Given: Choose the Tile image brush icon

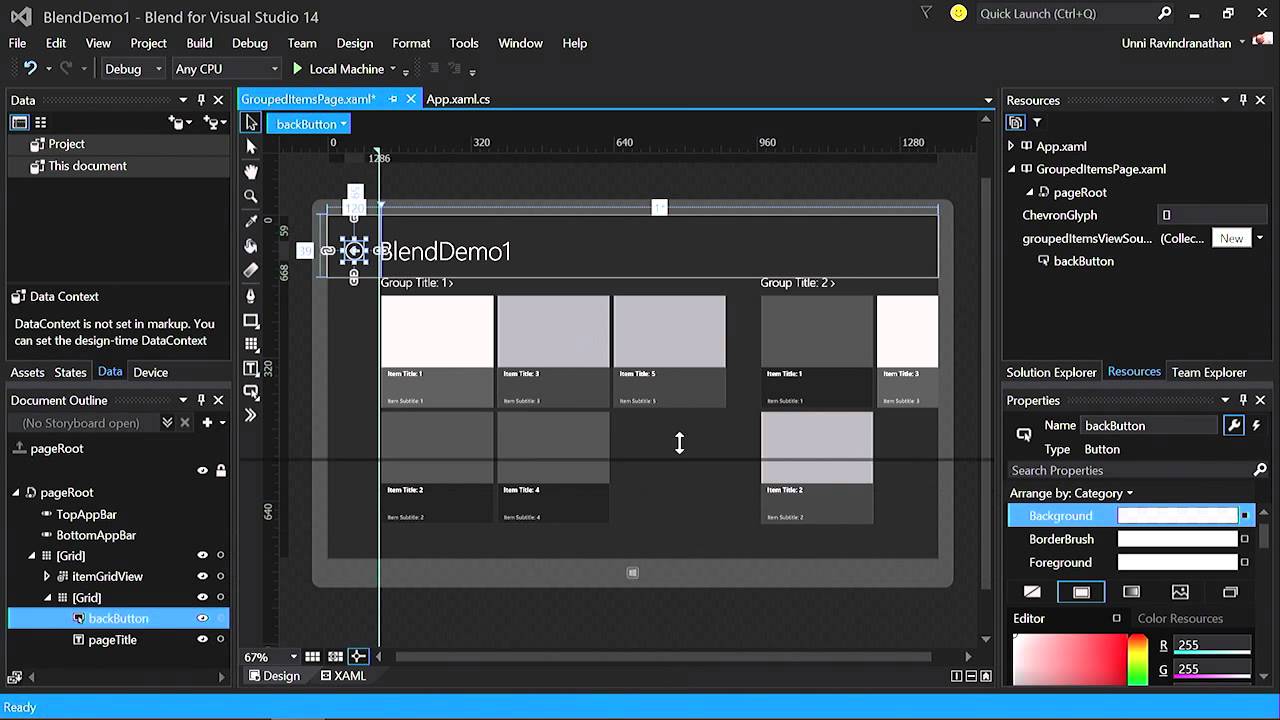Looking at the screenshot, I should click(x=1180, y=592).
